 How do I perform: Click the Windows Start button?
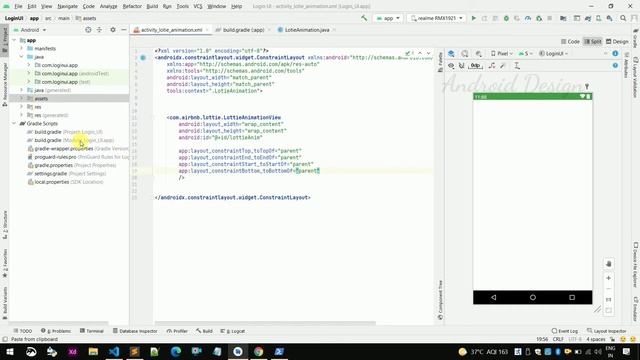click(10, 351)
